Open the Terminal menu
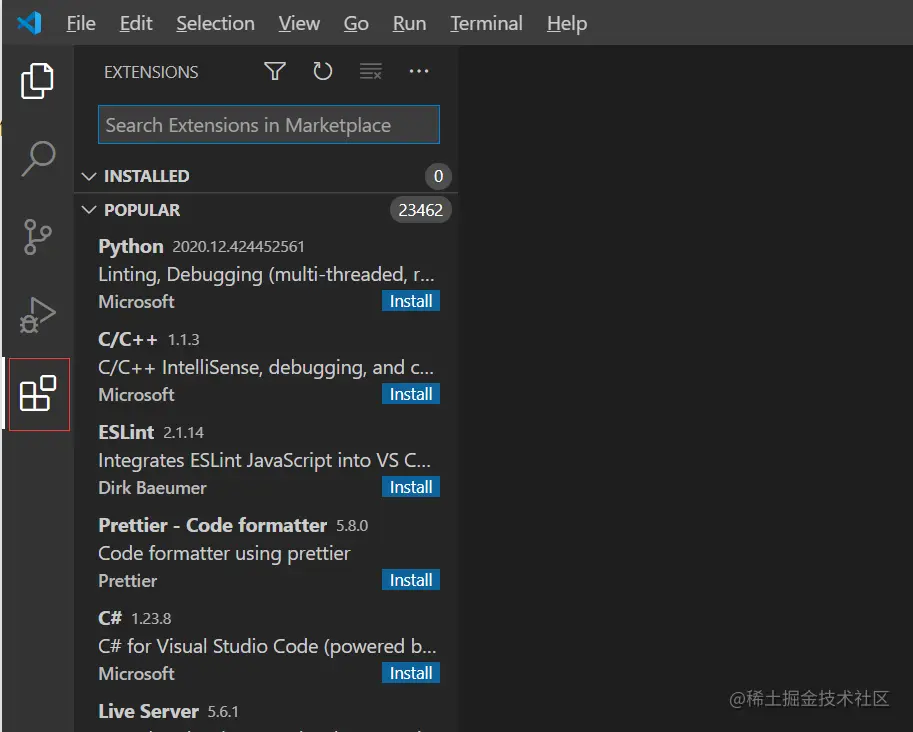 [x=486, y=23]
